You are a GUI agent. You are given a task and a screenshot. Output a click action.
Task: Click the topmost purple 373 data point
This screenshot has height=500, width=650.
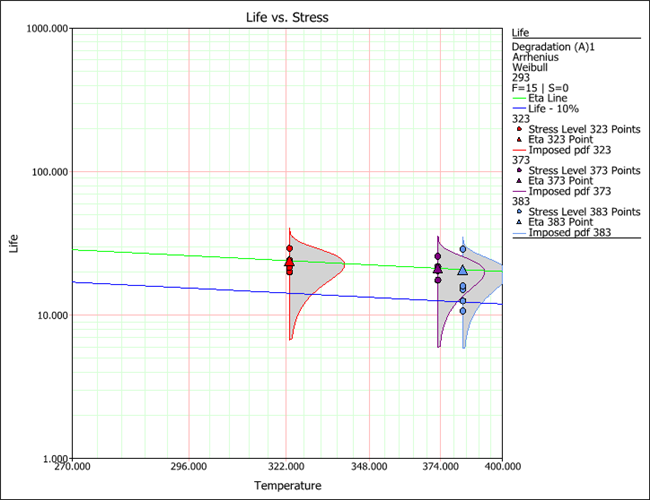point(437,256)
